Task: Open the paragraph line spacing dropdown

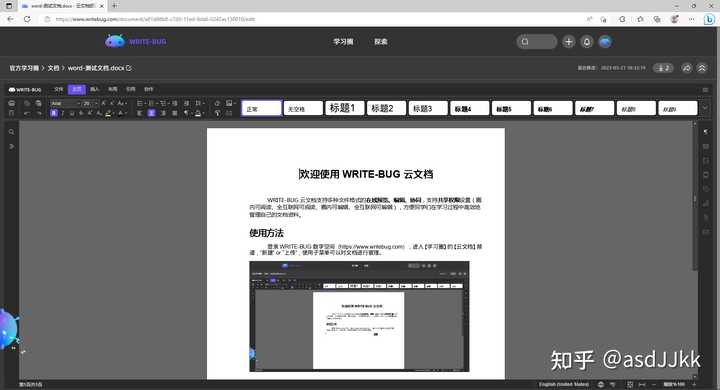Action: 199,103
